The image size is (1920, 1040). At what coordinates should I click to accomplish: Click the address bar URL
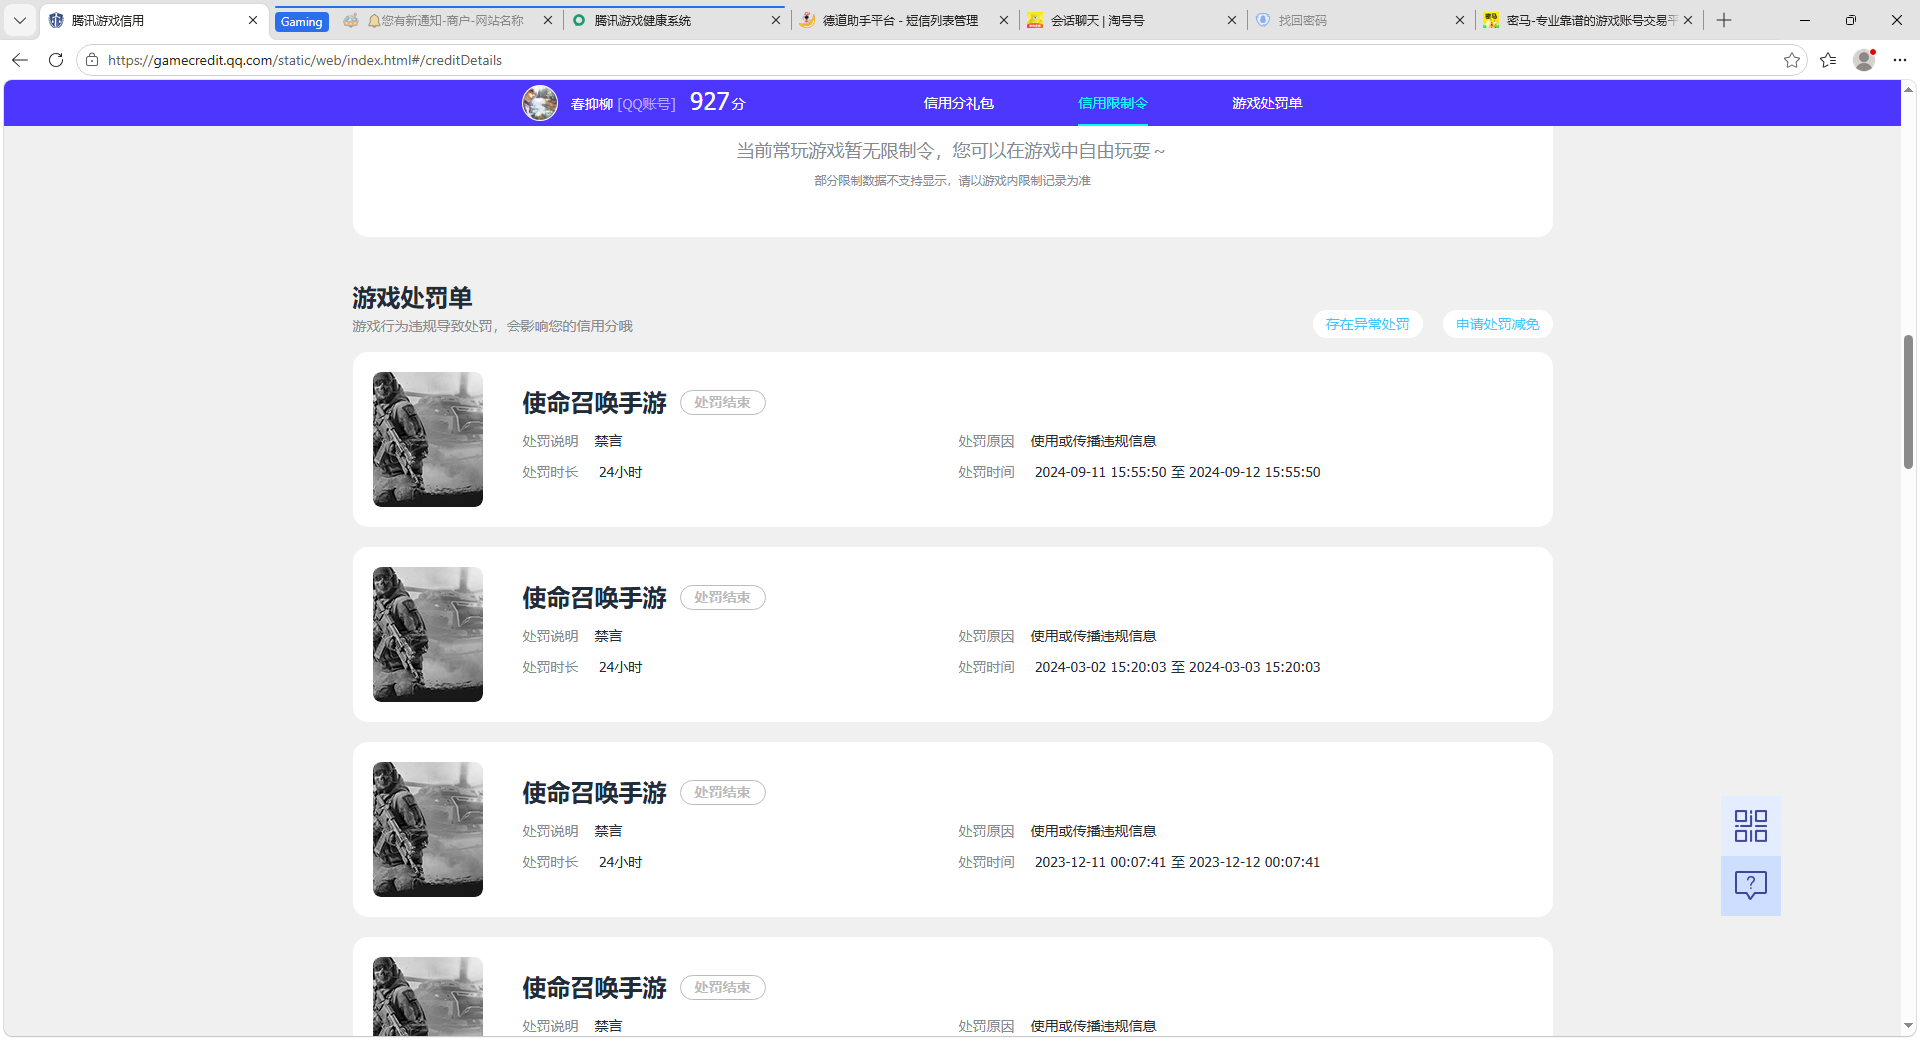pos(305,60)
